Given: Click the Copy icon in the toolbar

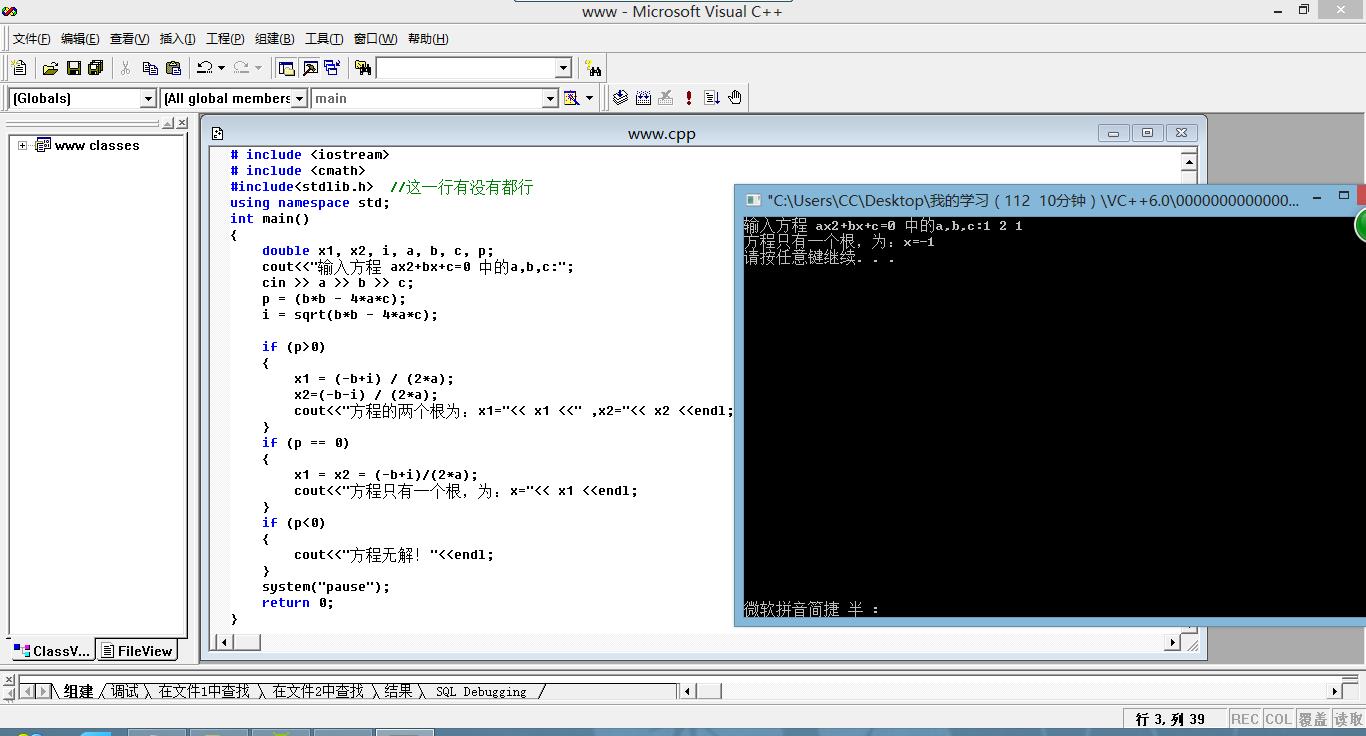Looking at the screenshot, I should click(150, 68).
